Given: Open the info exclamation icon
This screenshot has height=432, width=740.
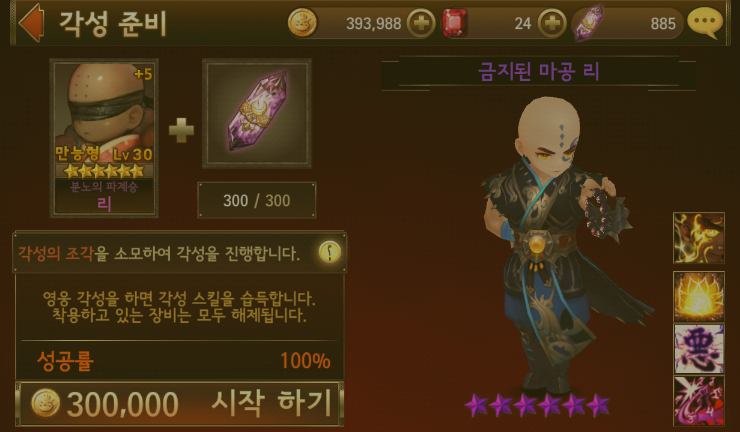Looking at the screenshot, I should [329, 252].
